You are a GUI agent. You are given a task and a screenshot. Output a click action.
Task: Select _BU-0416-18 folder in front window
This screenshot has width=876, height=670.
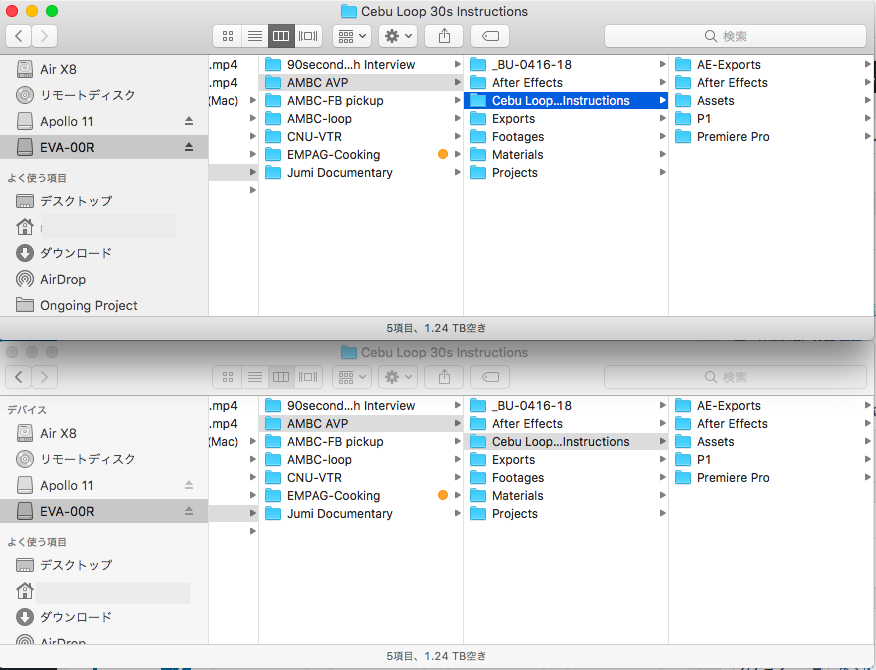point(566,65)
